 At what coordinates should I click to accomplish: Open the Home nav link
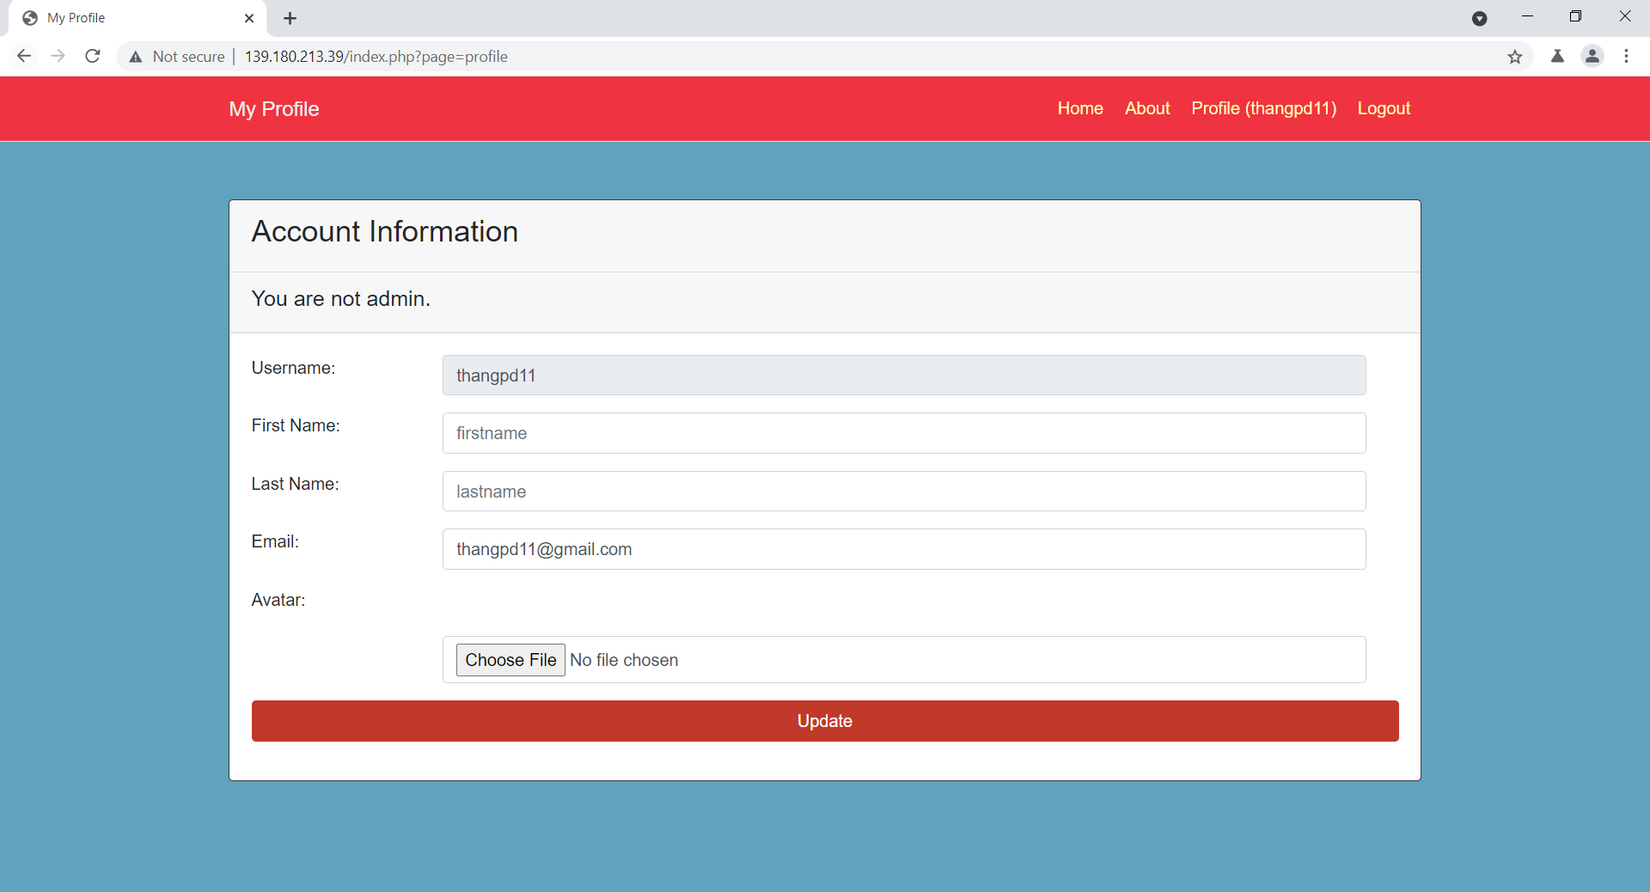coord(1080,108)
